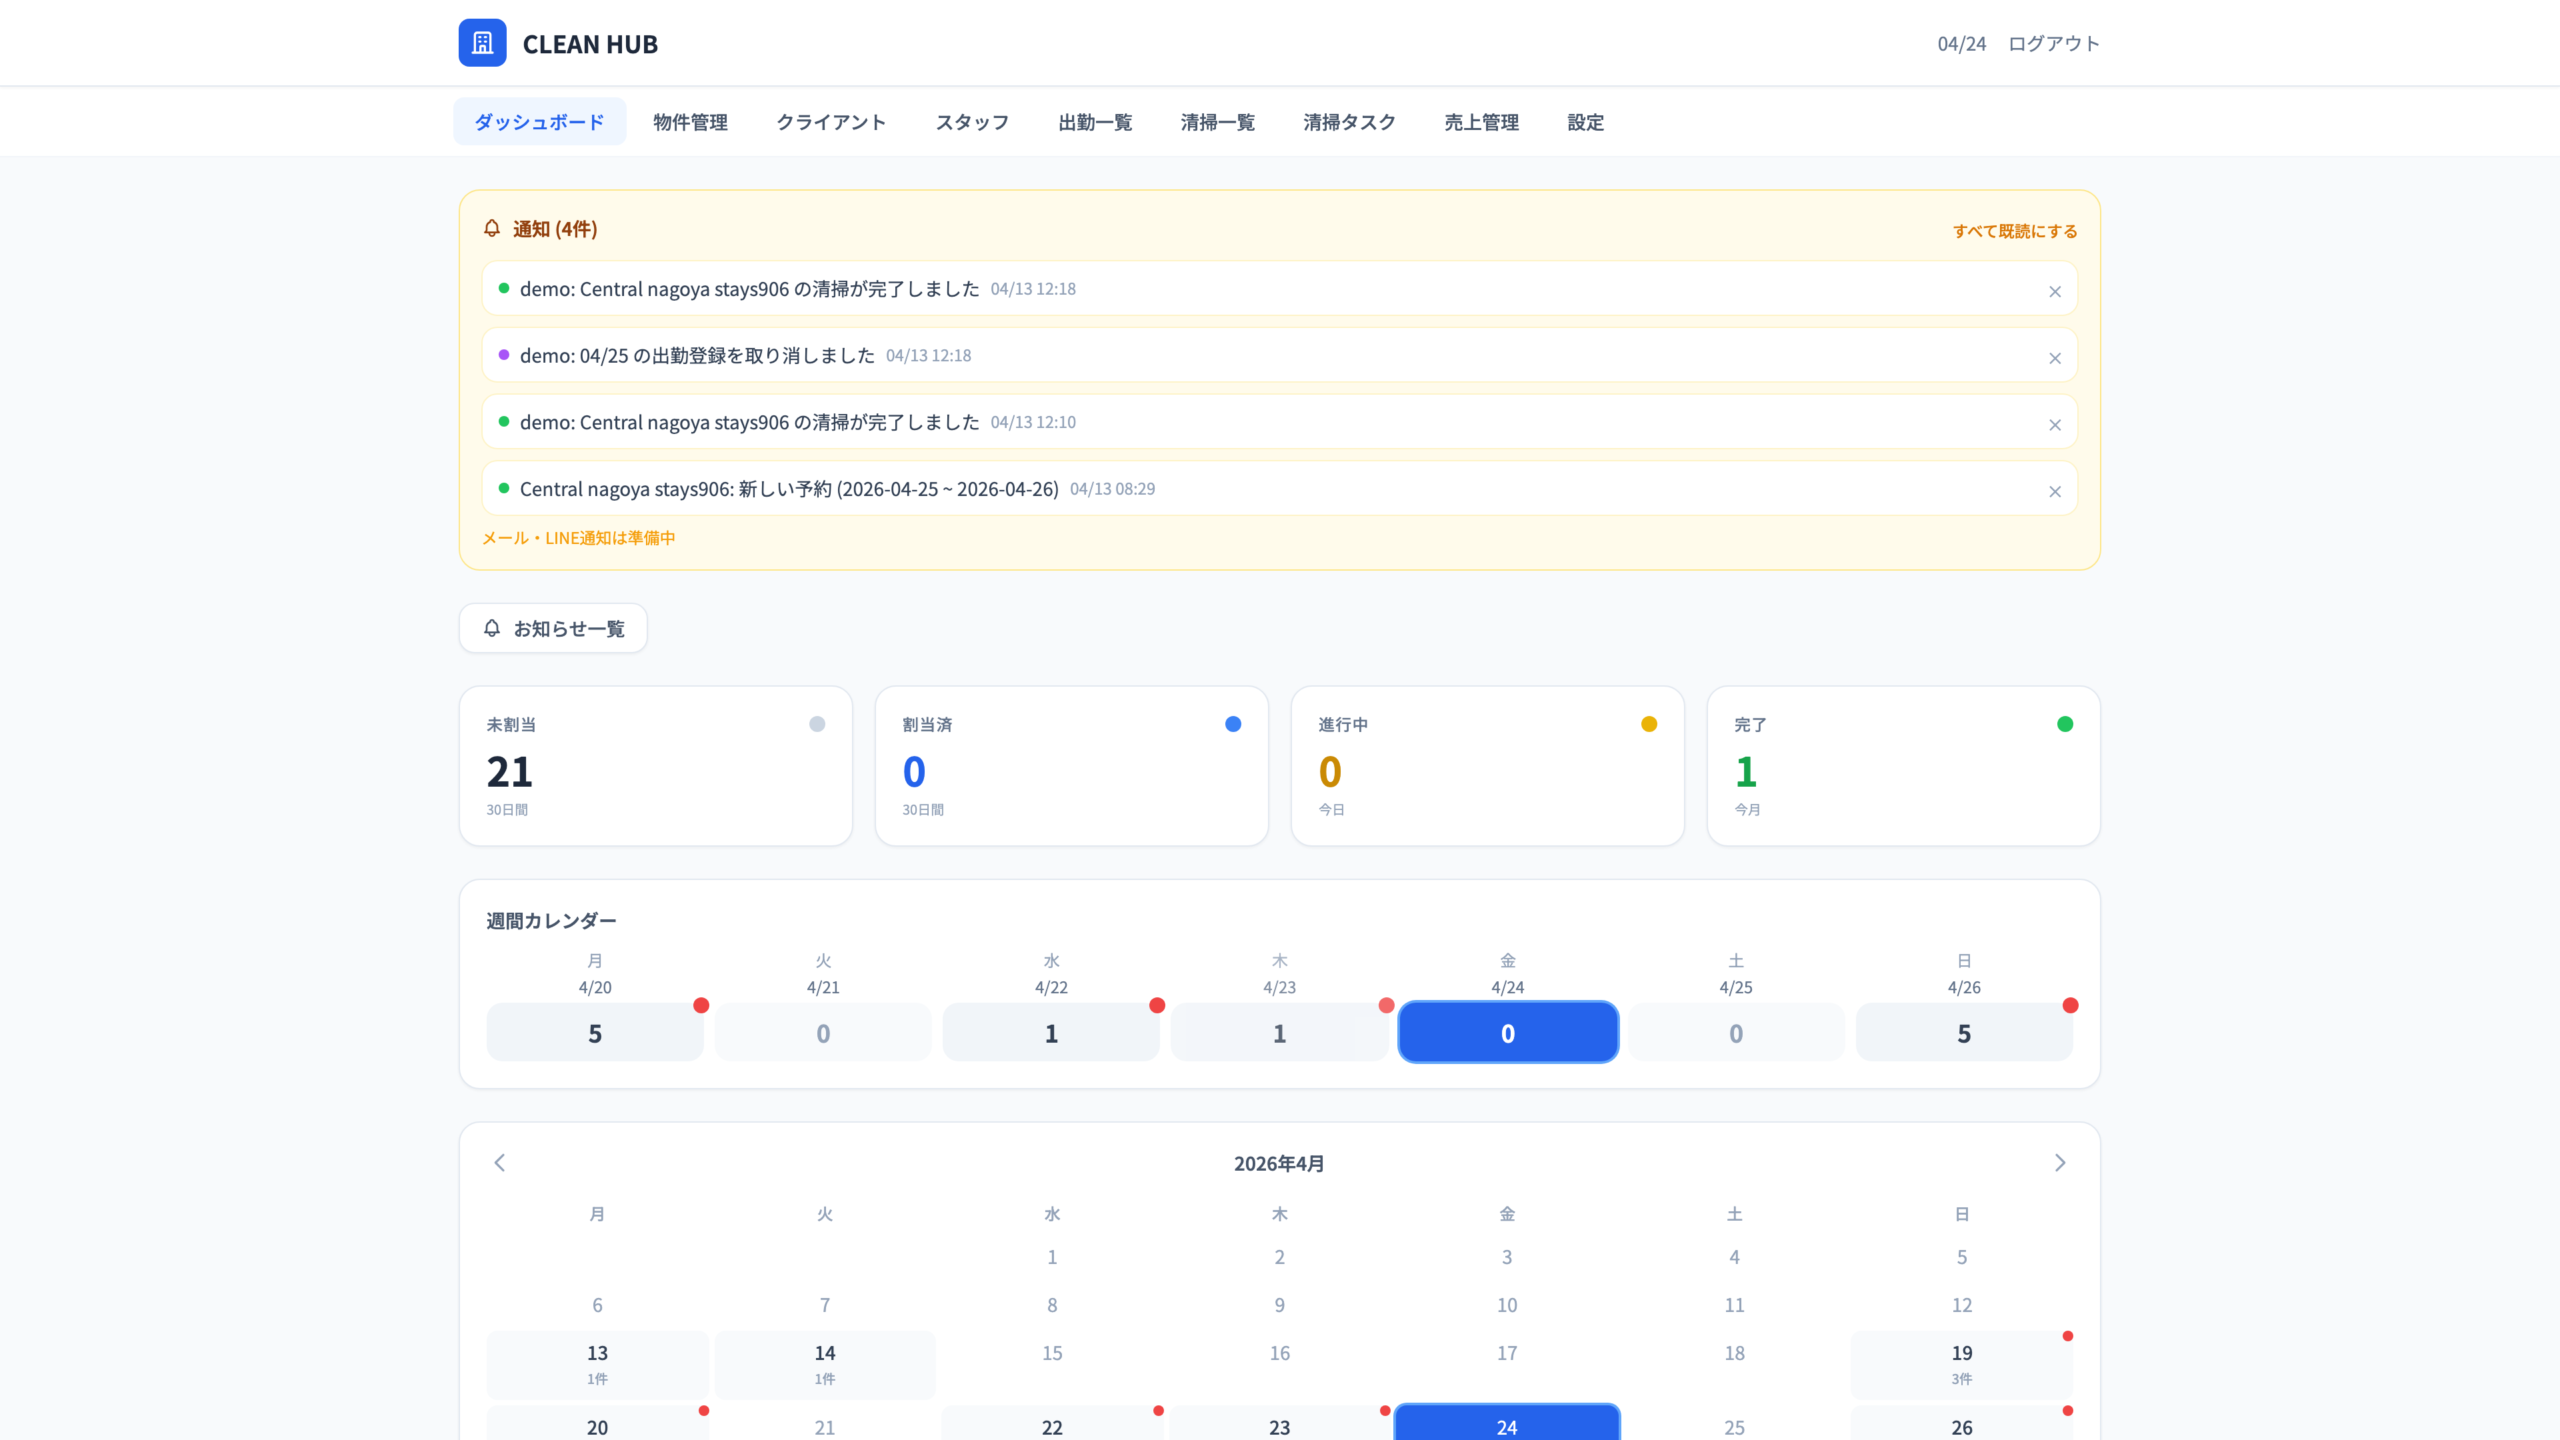Dismiss the 04/13 12:18 清掃が完了しました notification
Screen dimensions: 2560x1440
2055,292
